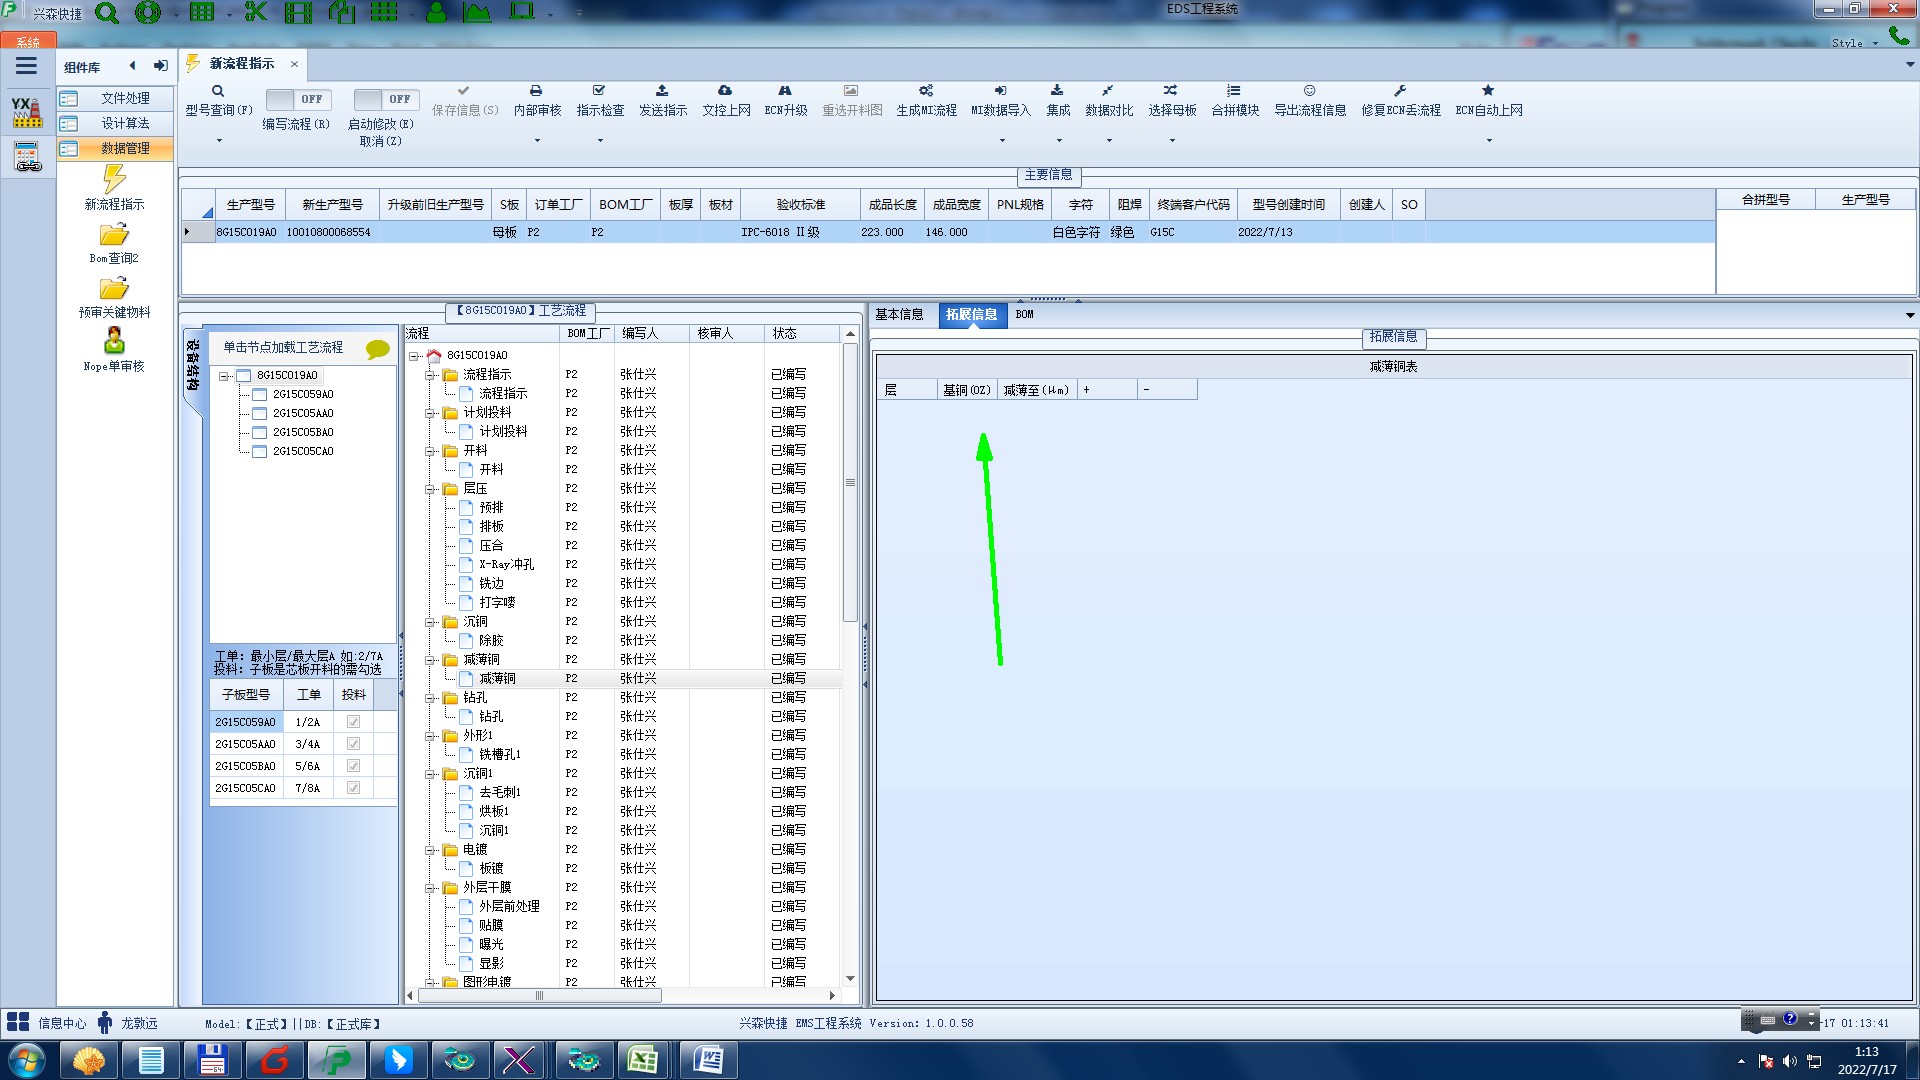
Task: Click the Bom查询2 folder icon
Action: tap(114, 235)
